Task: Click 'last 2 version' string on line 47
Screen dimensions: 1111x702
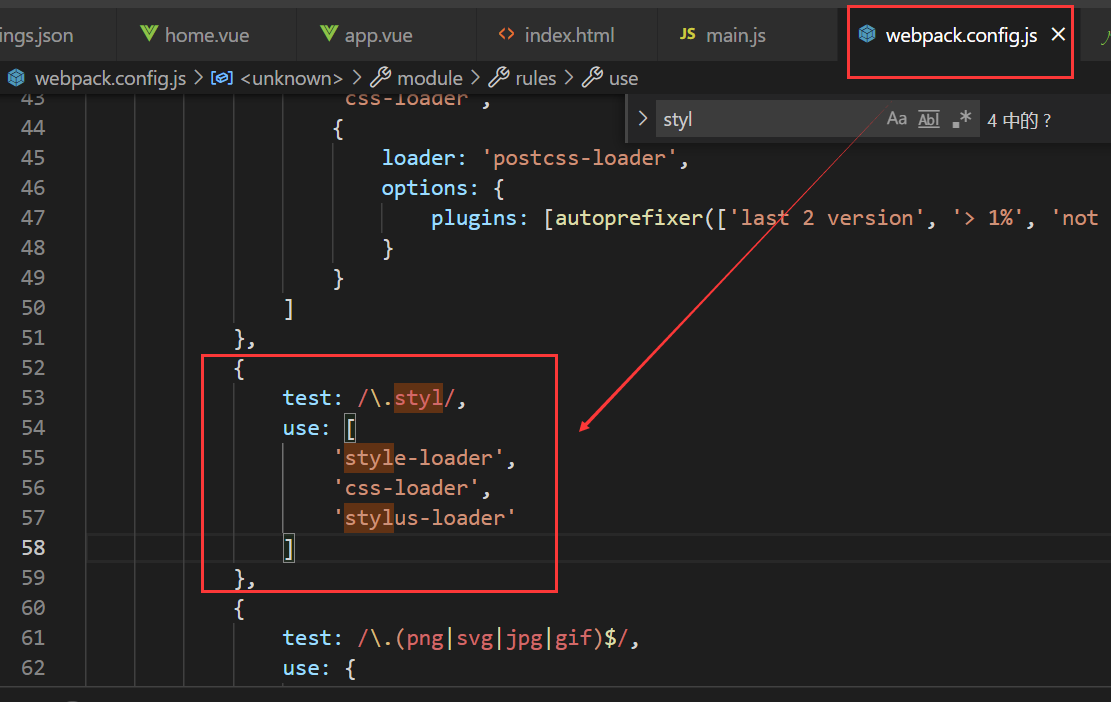Action: 827,218
